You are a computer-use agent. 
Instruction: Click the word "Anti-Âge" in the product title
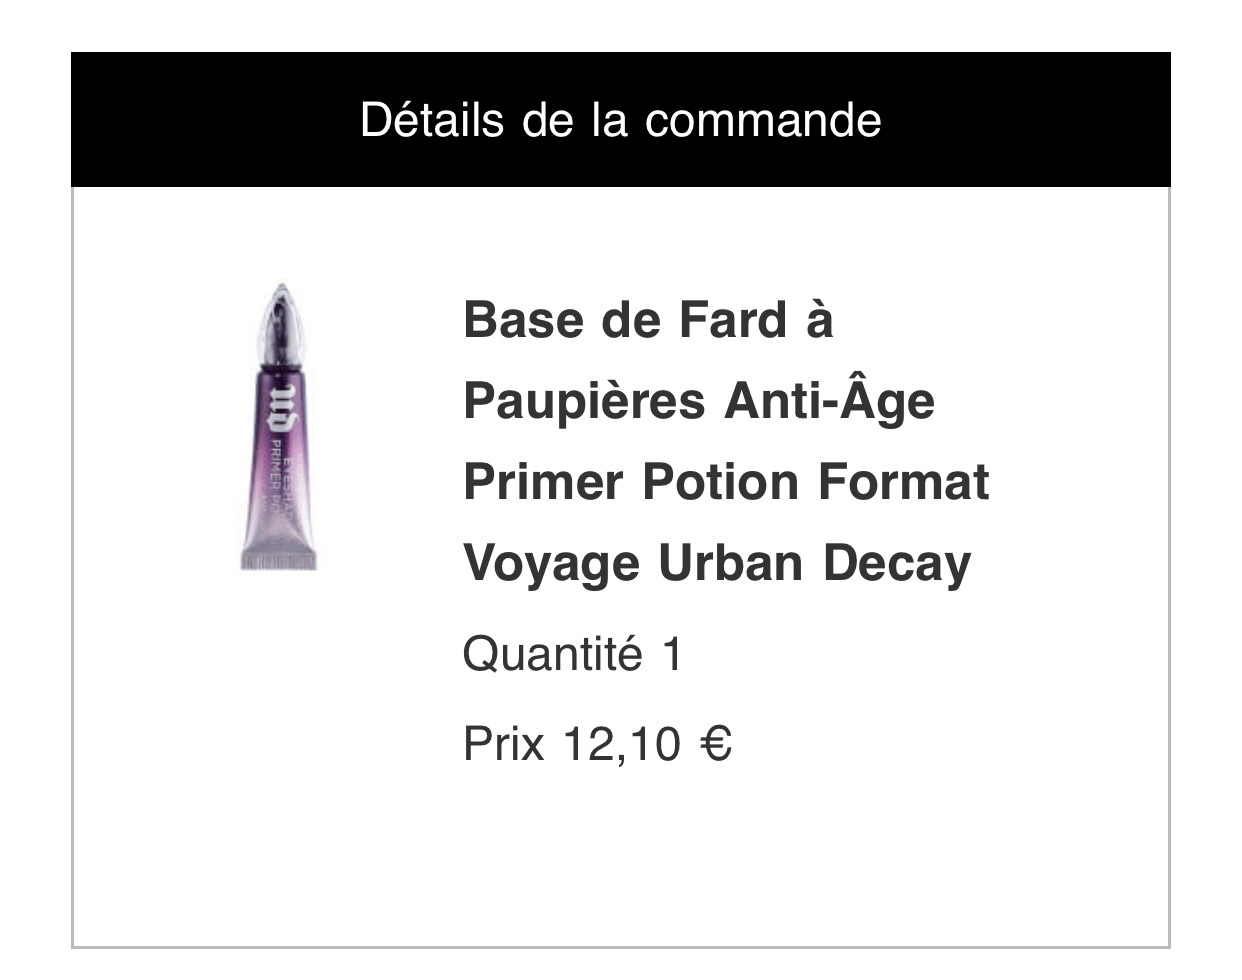[830, 402]
